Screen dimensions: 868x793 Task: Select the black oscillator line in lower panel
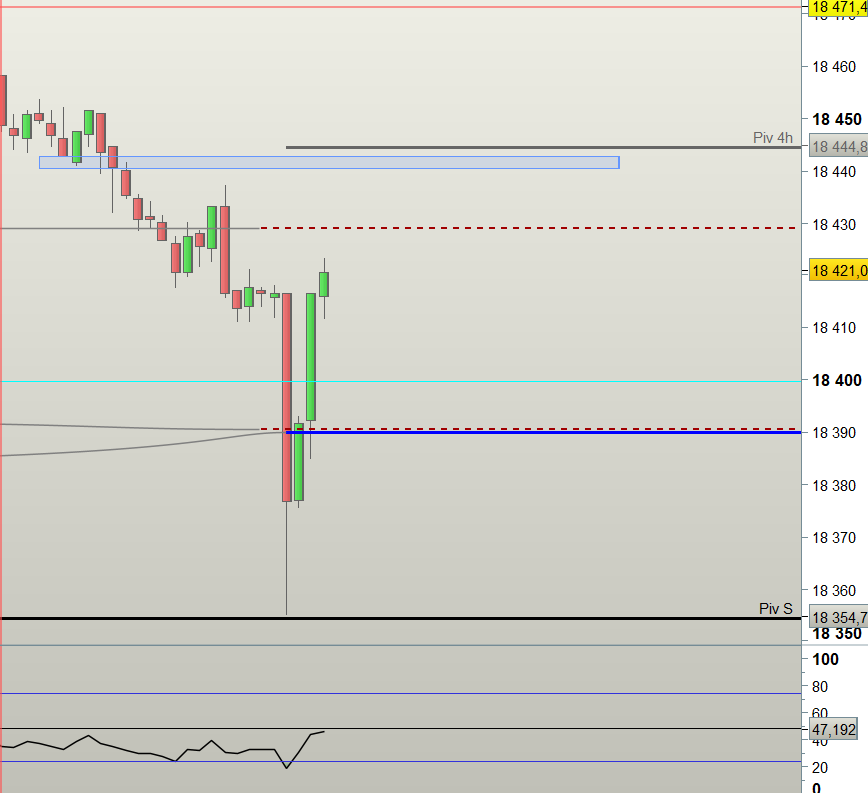tap(162, 751)
